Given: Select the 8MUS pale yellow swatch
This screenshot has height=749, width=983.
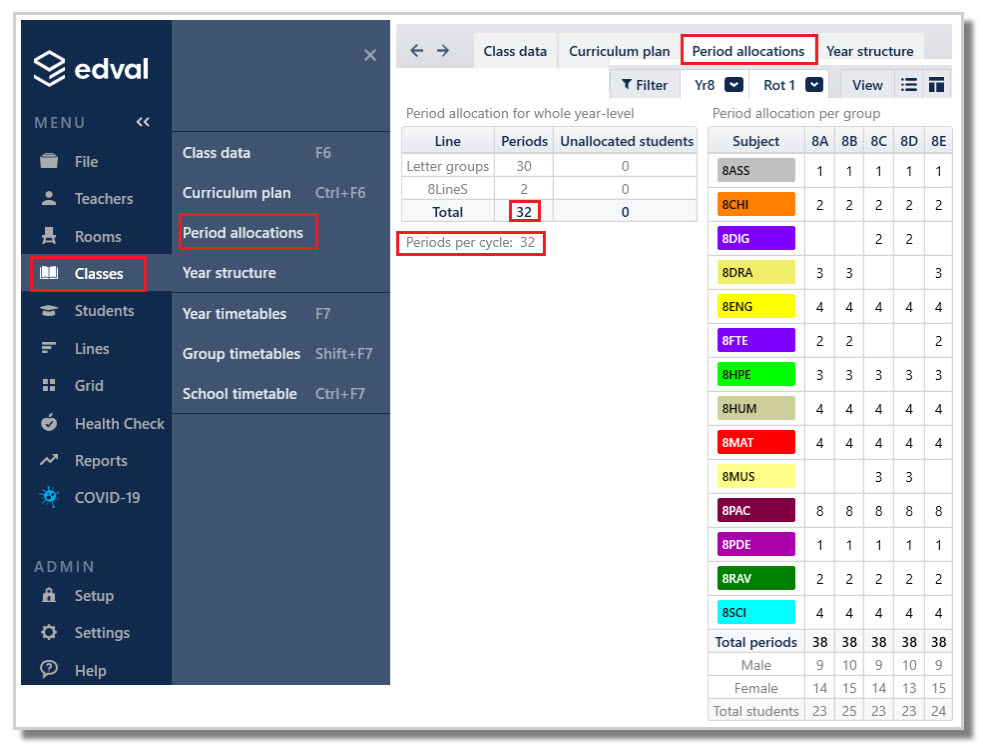Looking at the screenshot, I should click(x=755, y=476).
